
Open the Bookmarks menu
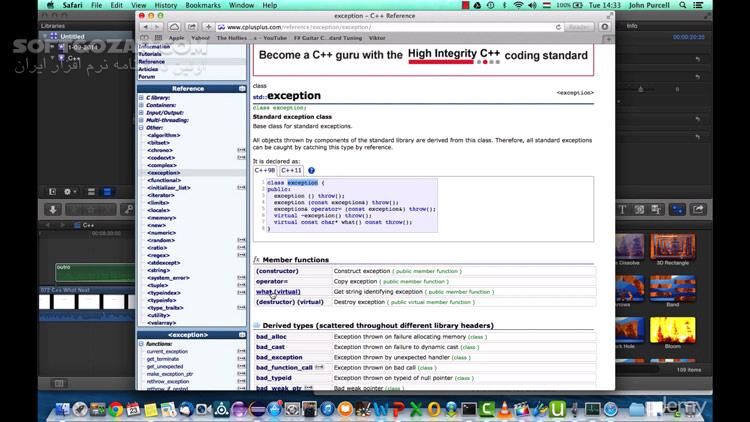click(x=202, y=6)
